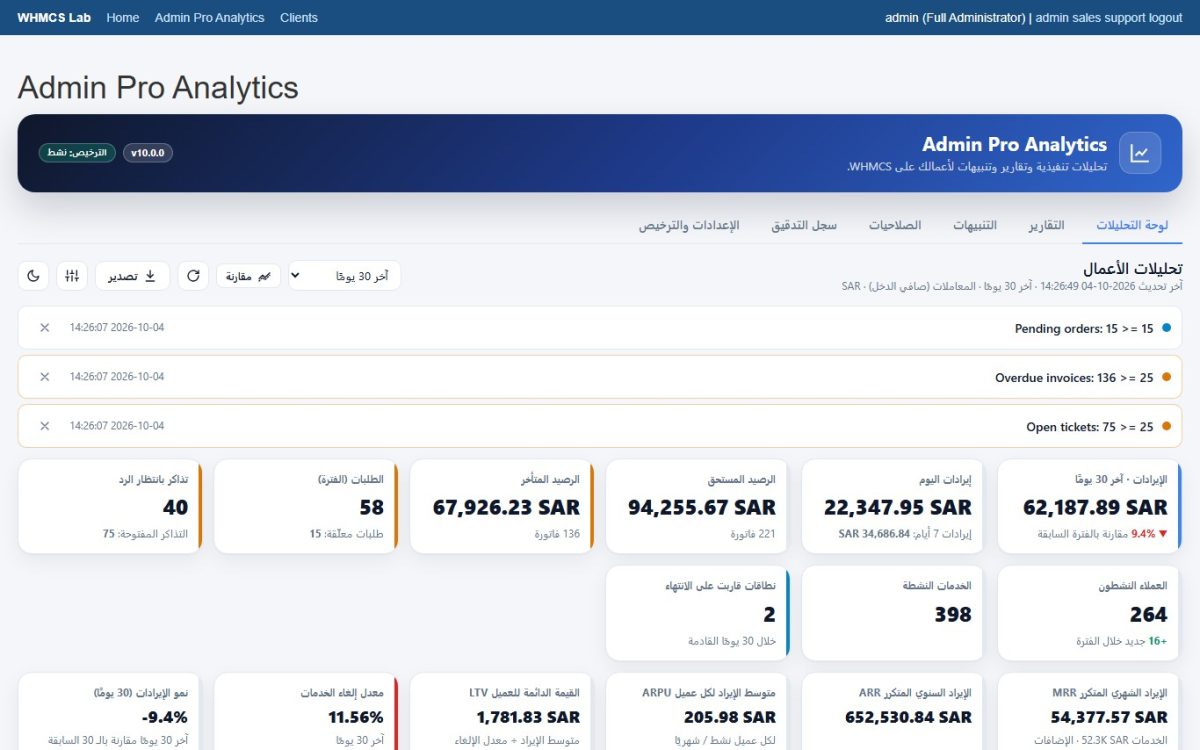Toggle the مقارنة comparison button
The height and width of the screenshot is (750, 1200).
(x=249, y=275)
